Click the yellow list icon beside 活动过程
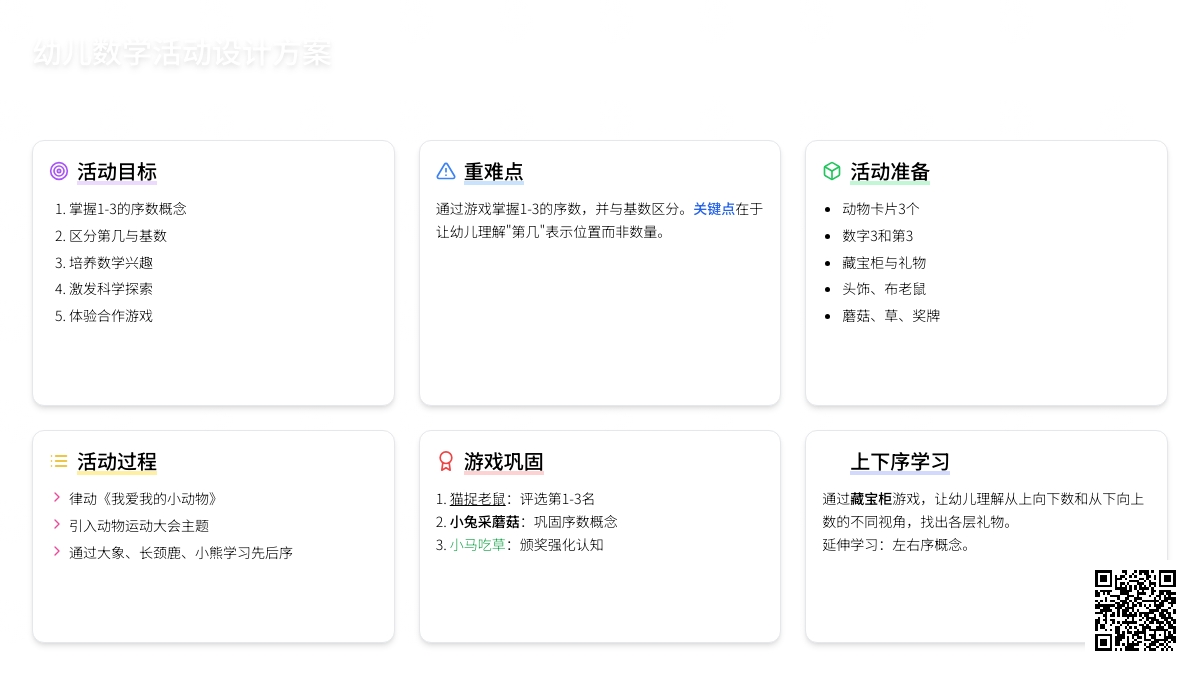This screenshot has width=1200, height=675. [59, 461]
